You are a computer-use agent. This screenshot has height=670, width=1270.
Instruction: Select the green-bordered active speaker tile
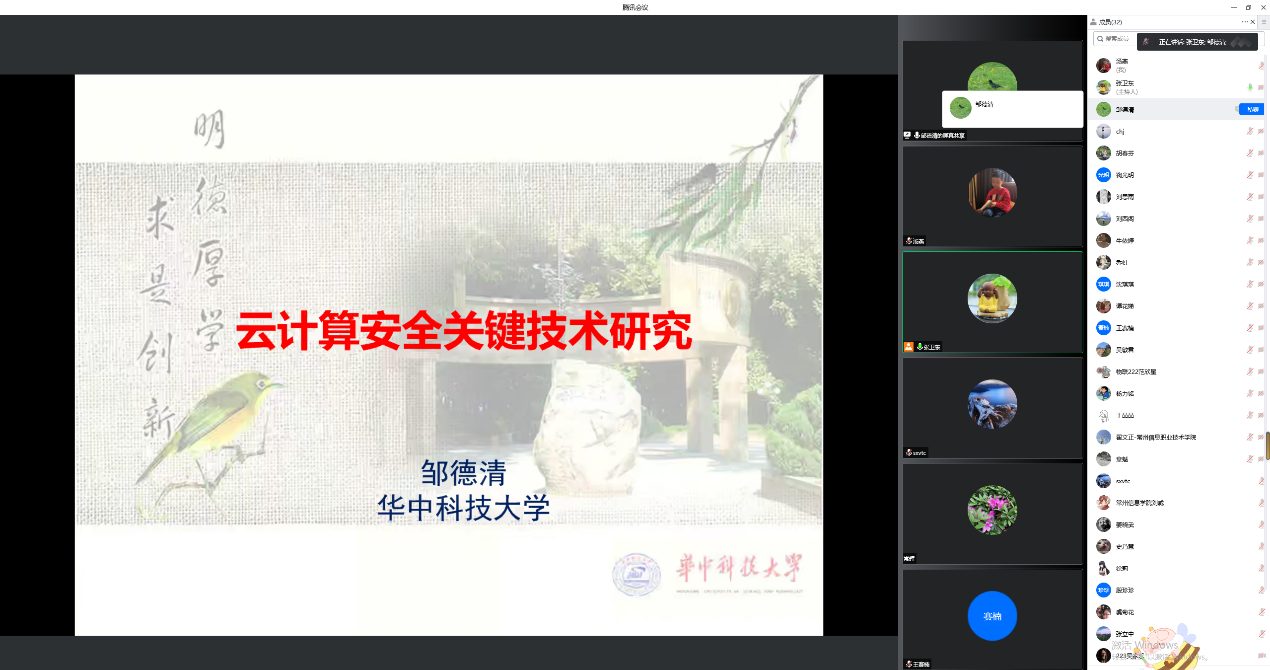click(x=992, y=302)
